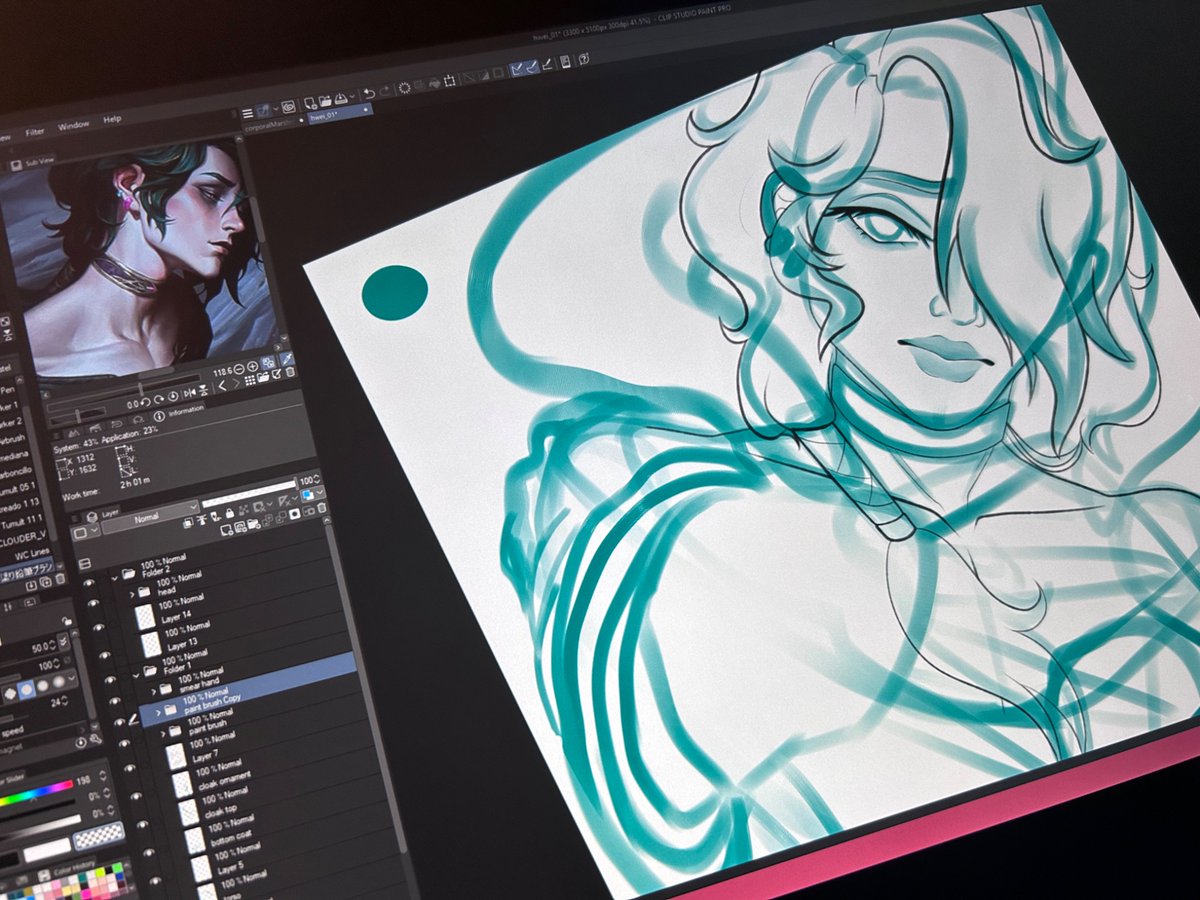Viewport: 1200px width, 900px height.
Task: Open CLIP STUDIO launcher spiral icon
Action: click(288, 106)
